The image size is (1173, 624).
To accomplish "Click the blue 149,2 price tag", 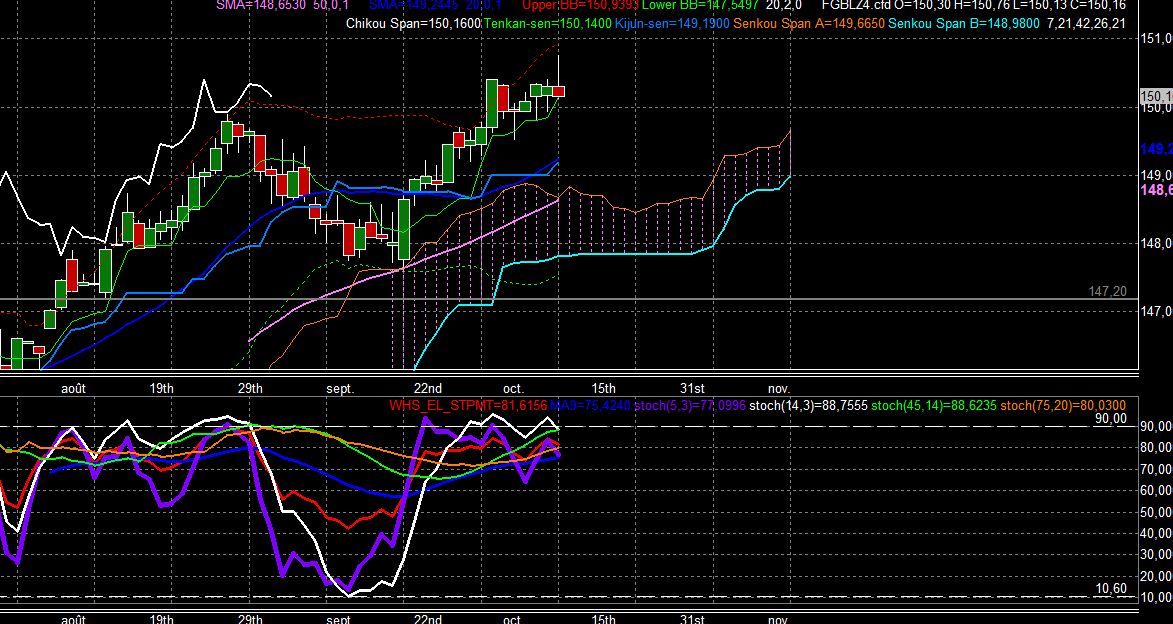I will [1156, 150].
